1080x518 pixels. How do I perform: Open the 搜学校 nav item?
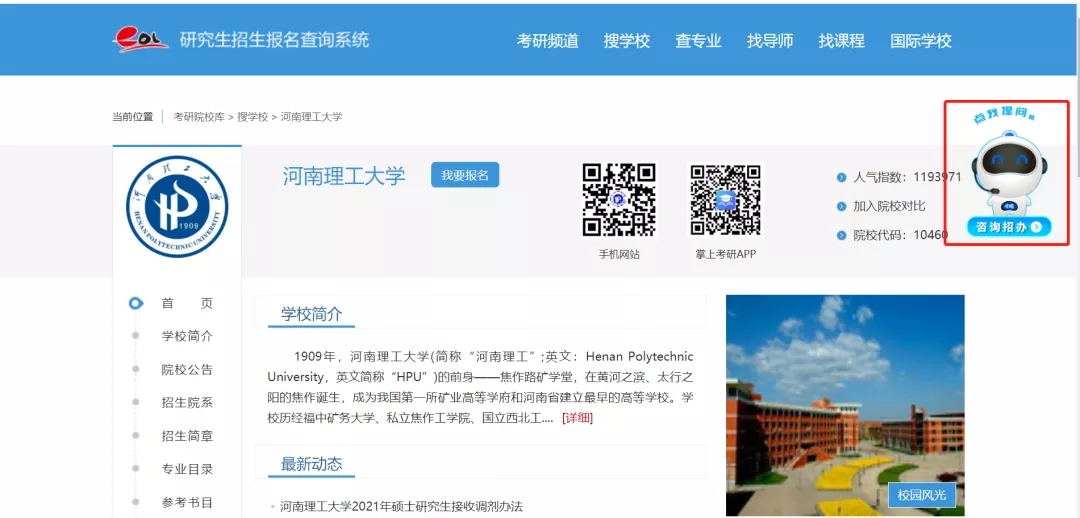(x=627, y=41)
